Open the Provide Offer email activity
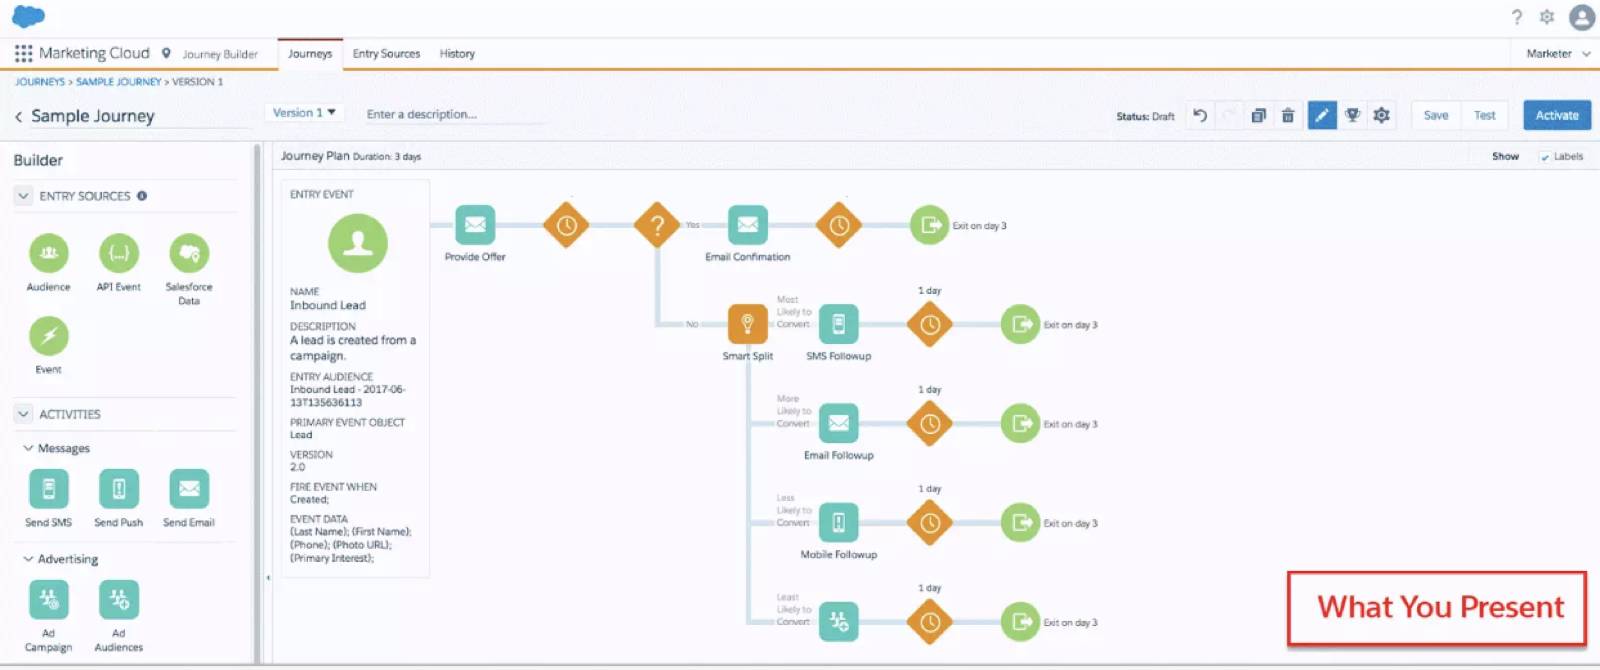The width and height of the screenshot is (1600, 670). click(x=475, y=225)
